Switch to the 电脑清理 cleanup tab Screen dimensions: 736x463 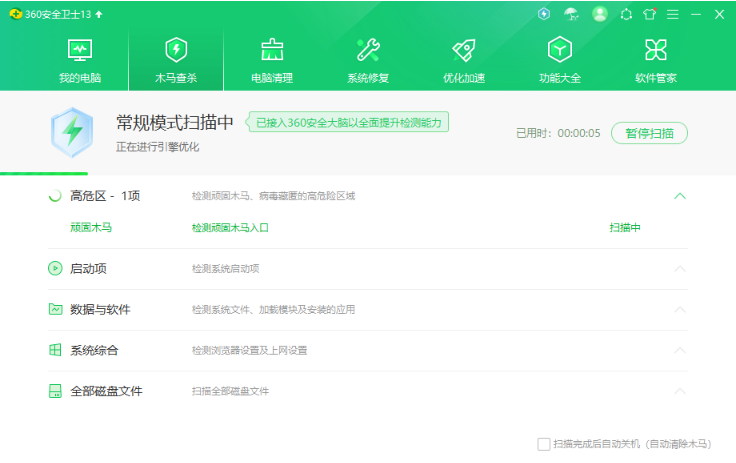pos(272,60)
